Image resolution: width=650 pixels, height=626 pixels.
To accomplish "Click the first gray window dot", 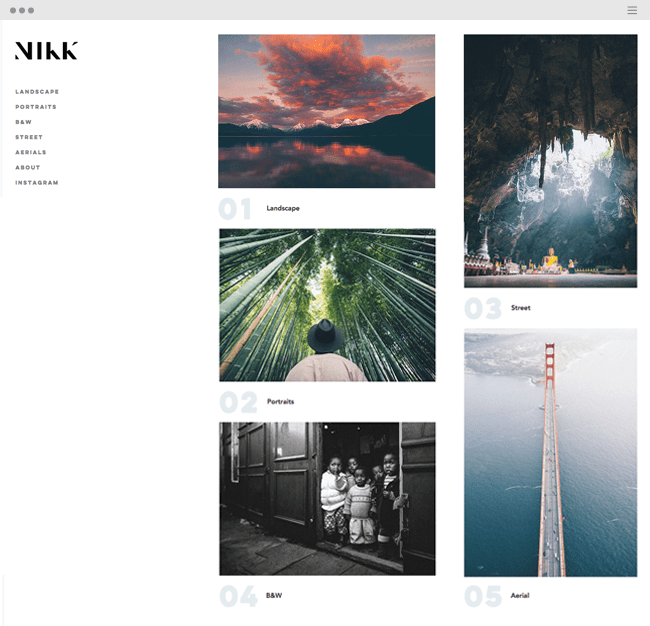I will click(x=13, y=10).
